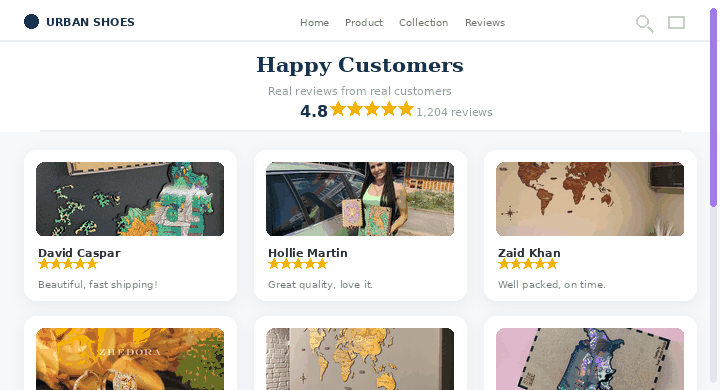This screenshot has width=720, height=390.
Task: Click the overall five-star rating next to 4.8
Action: click(372, 109)
